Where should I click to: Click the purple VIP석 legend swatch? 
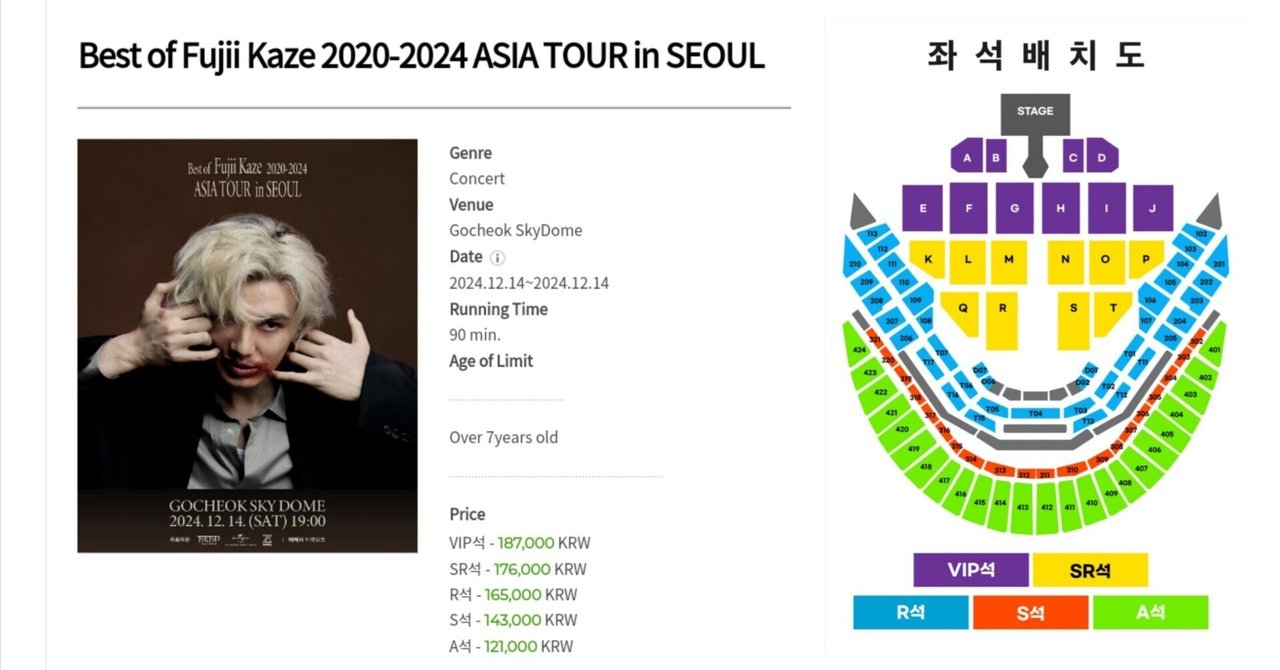[971, 570]
